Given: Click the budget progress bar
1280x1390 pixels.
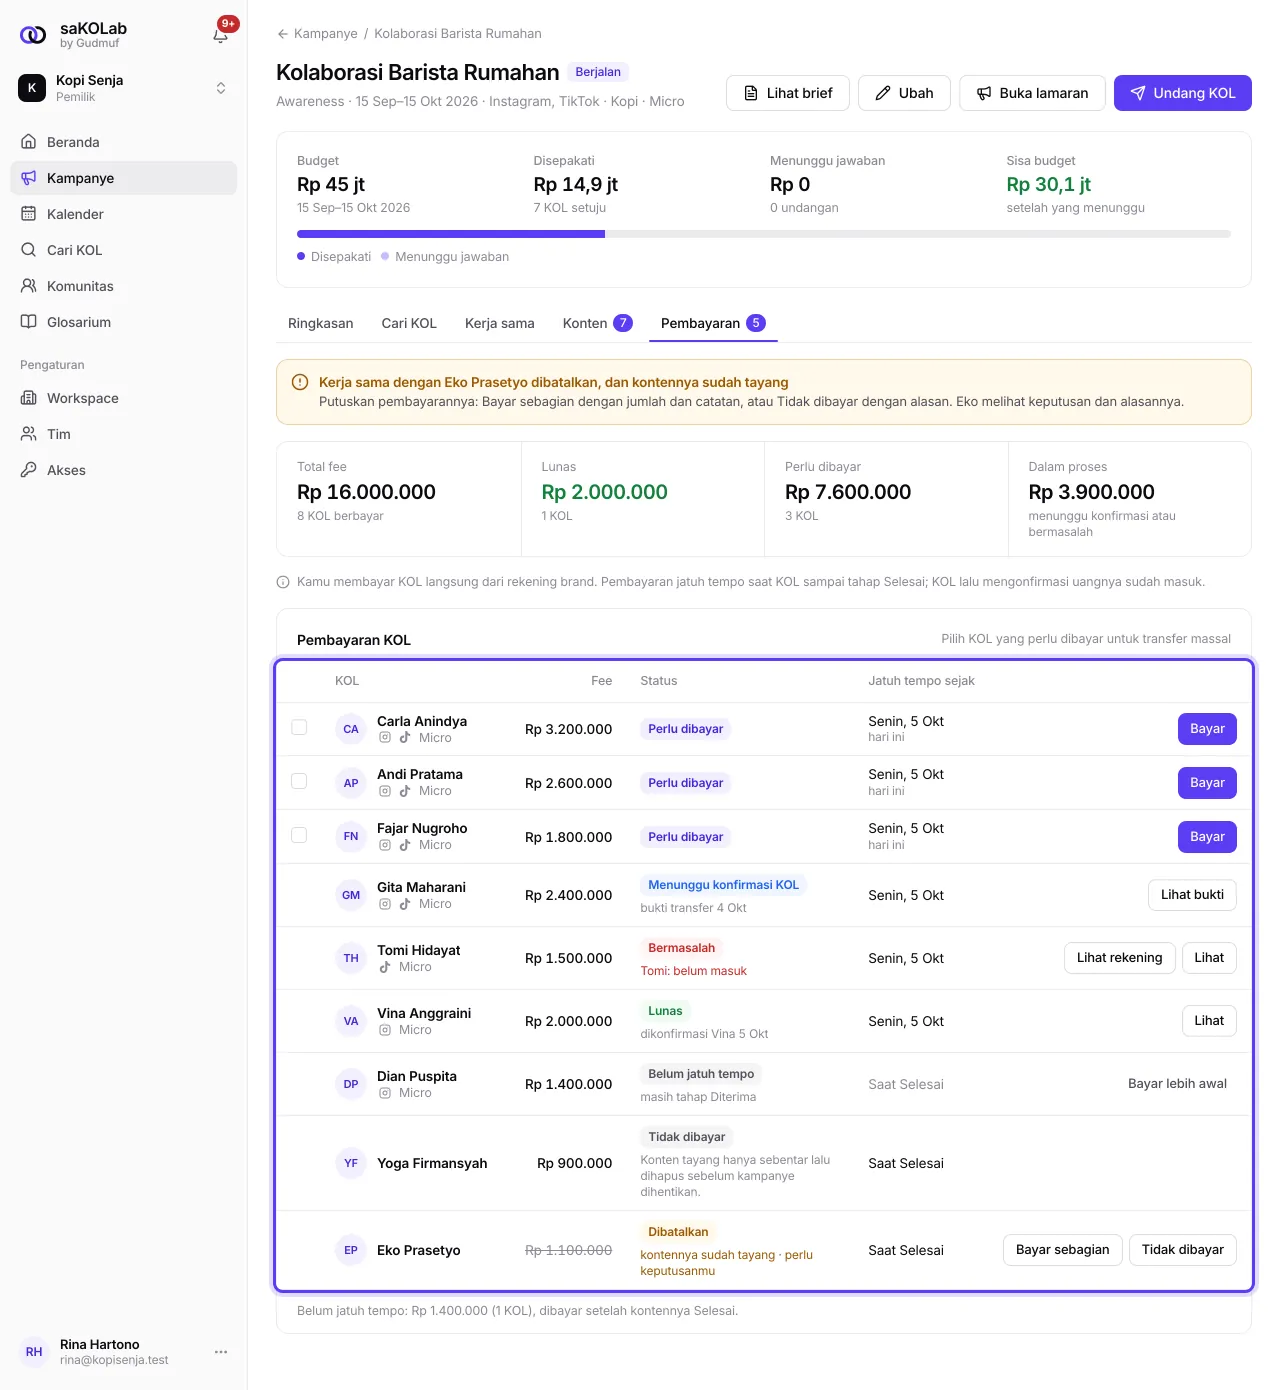Looking at the screenshot, I should pos(764,234).
